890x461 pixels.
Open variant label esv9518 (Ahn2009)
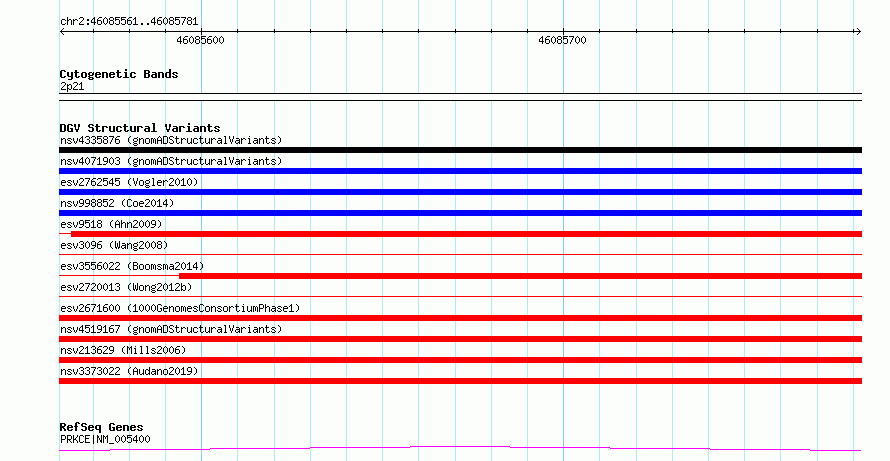111,224
